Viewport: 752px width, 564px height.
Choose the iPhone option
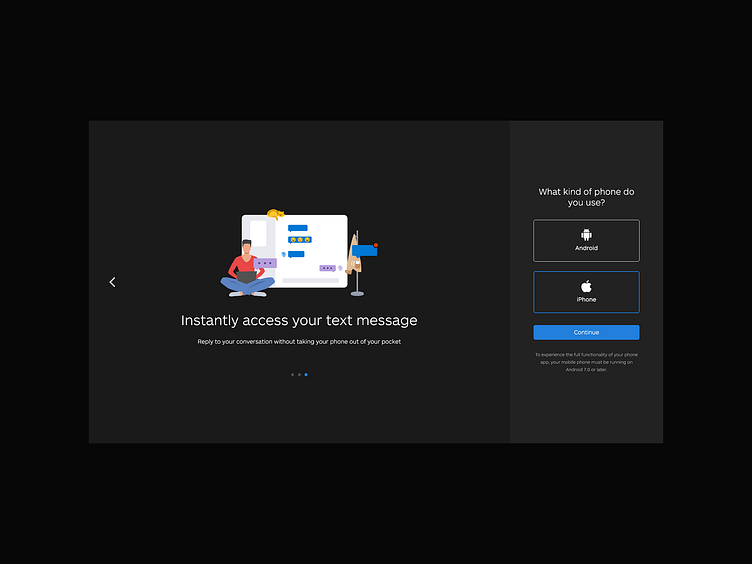586,292
